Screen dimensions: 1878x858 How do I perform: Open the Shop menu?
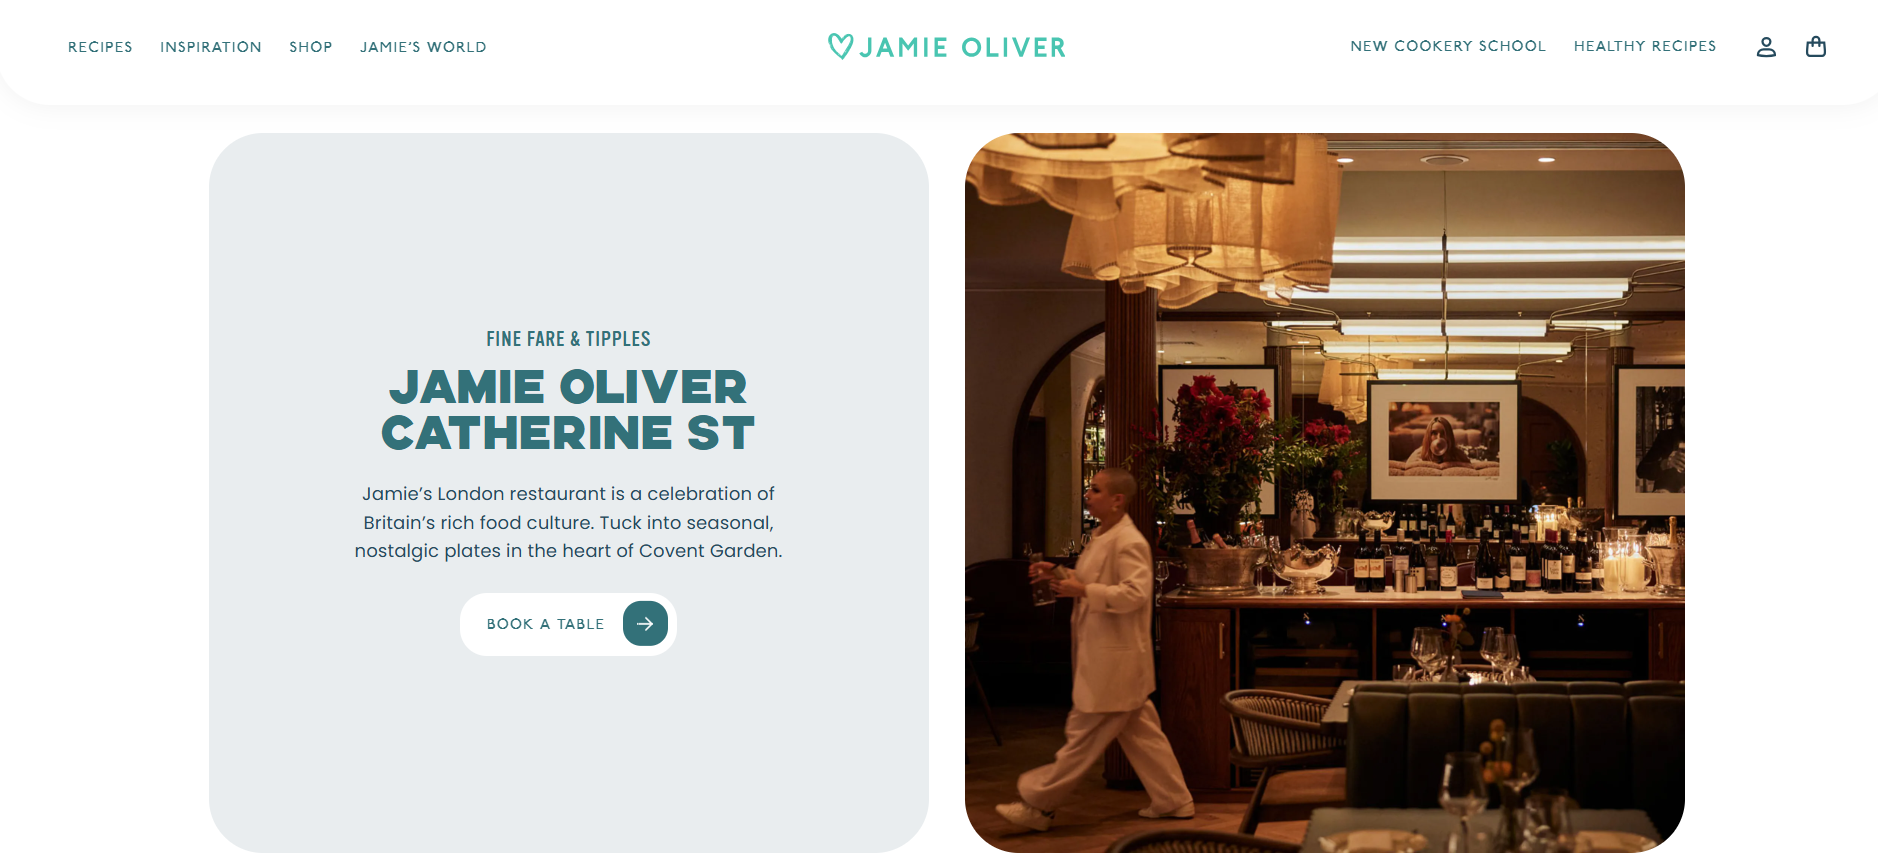tap(311, 47)
